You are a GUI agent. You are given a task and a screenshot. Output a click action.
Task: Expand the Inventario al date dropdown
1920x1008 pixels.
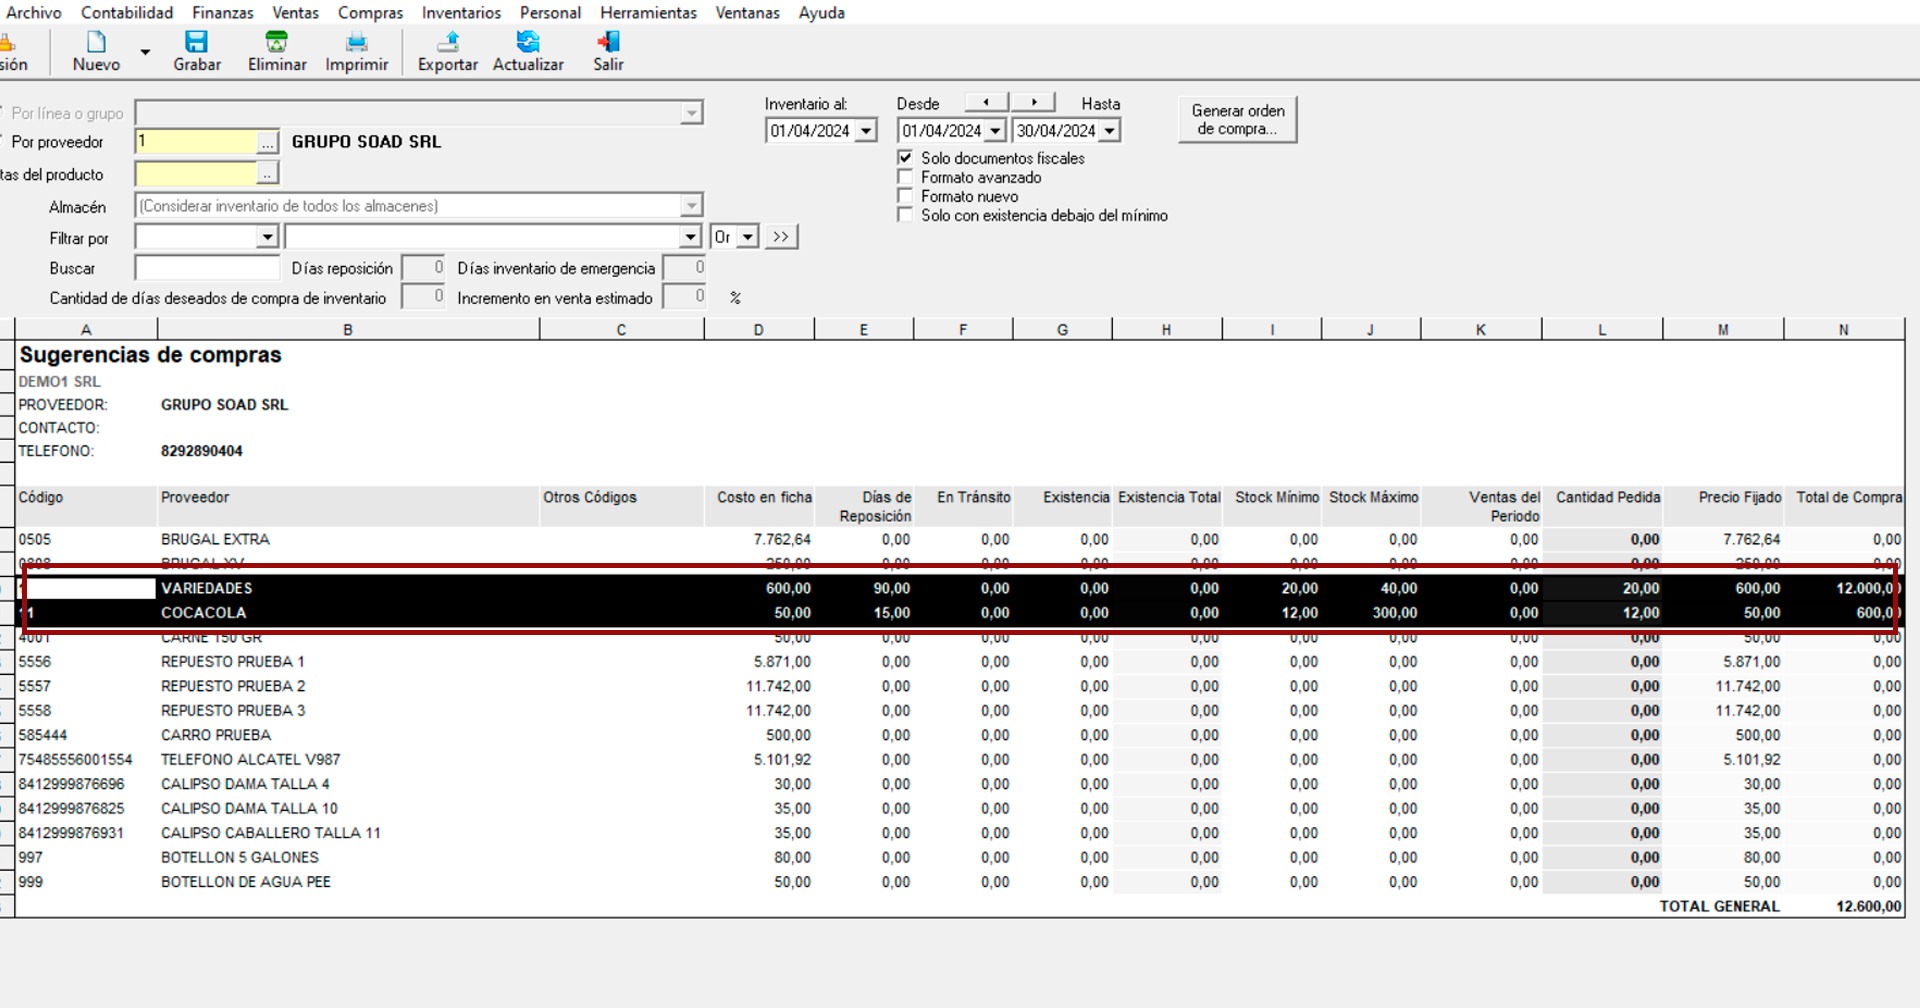click(866, 131)
